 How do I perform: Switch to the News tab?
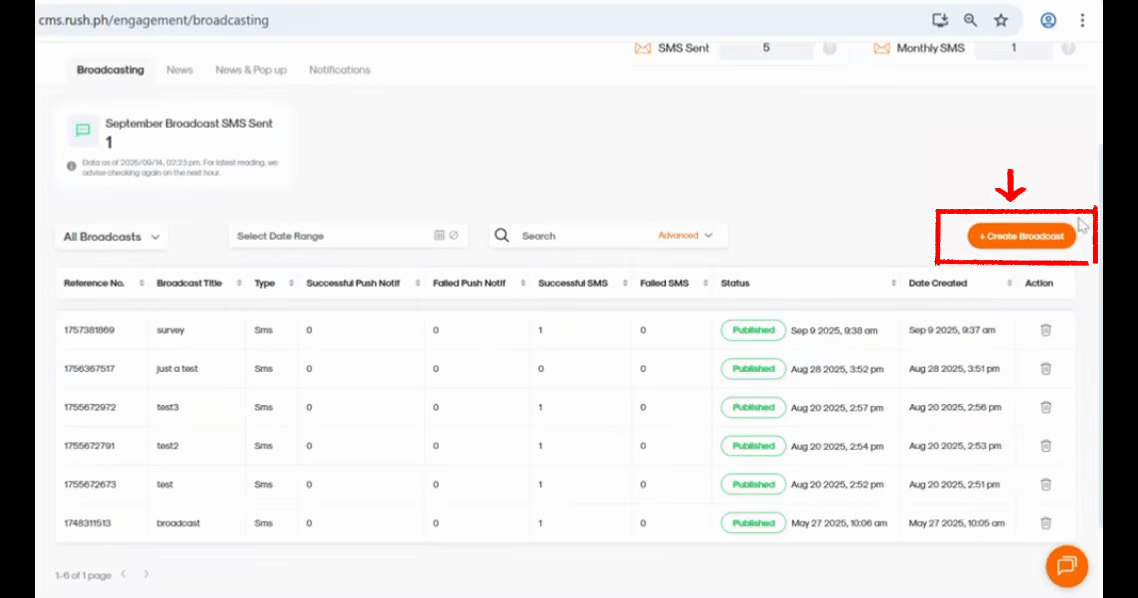tap(180, 70)
